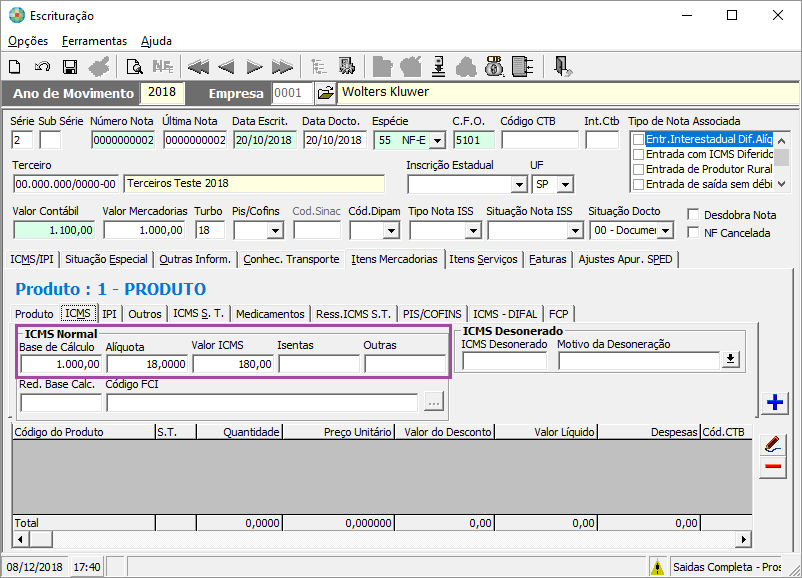Click the document with arrows toolbar icon

coord(523,66)
